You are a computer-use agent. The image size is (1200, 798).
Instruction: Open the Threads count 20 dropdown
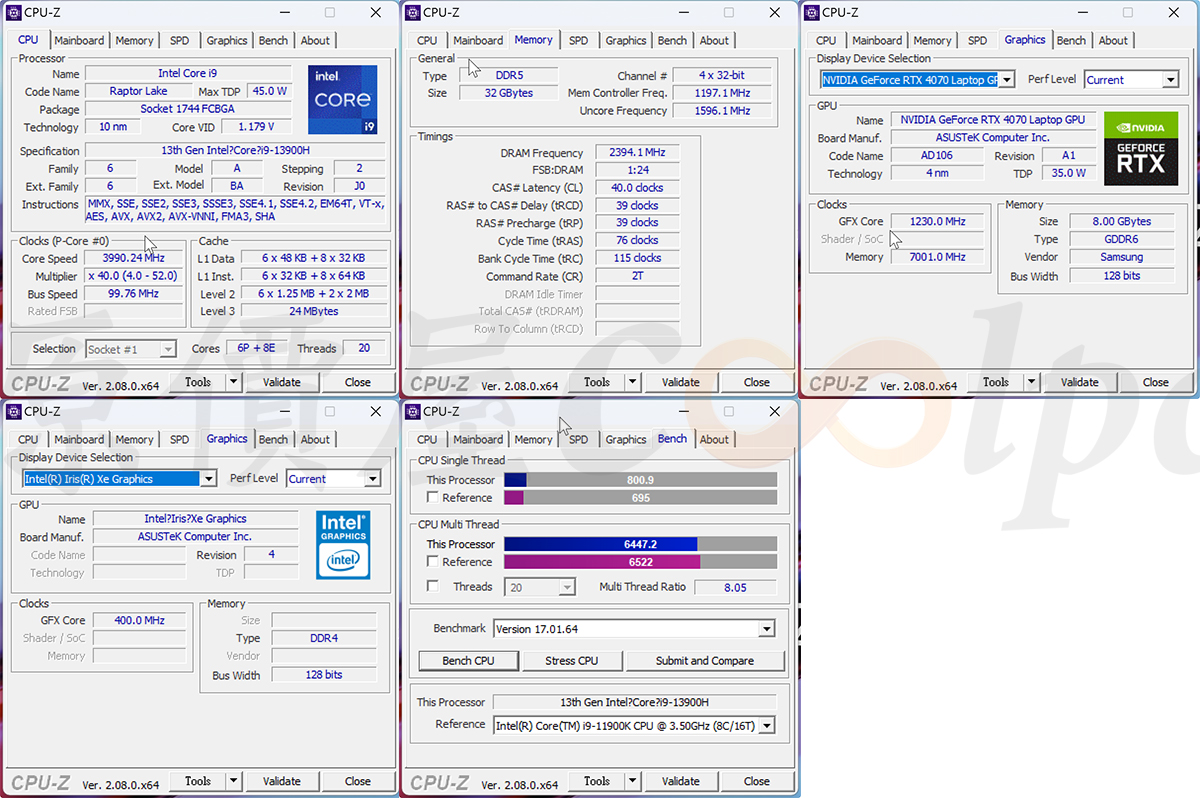tap(567, 587)
